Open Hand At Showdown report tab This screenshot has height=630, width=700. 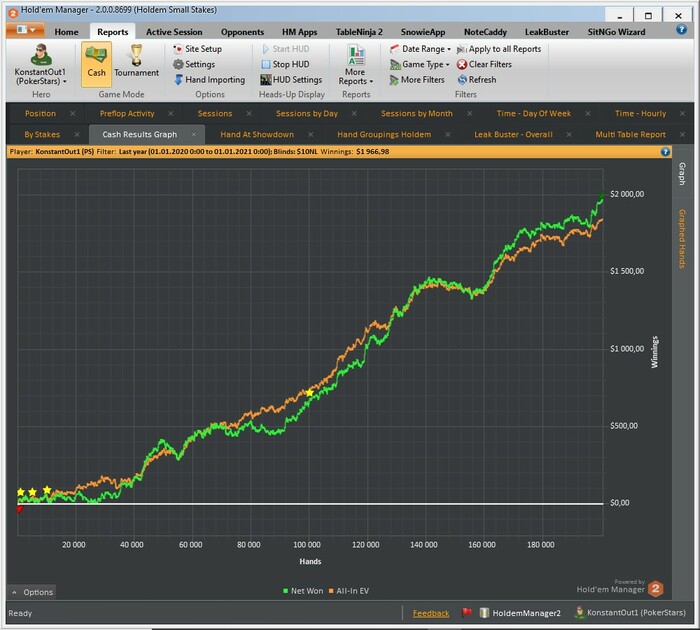(257, 134)
